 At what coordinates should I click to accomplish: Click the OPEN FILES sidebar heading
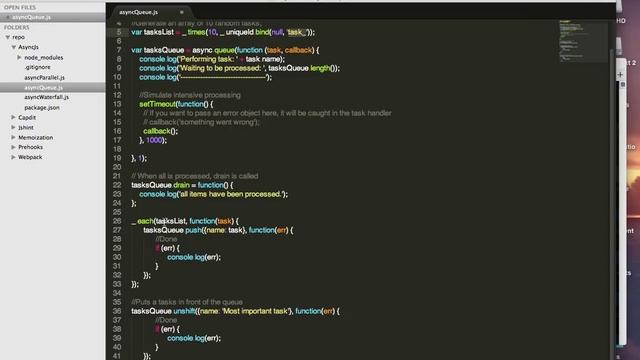point(20,7)
